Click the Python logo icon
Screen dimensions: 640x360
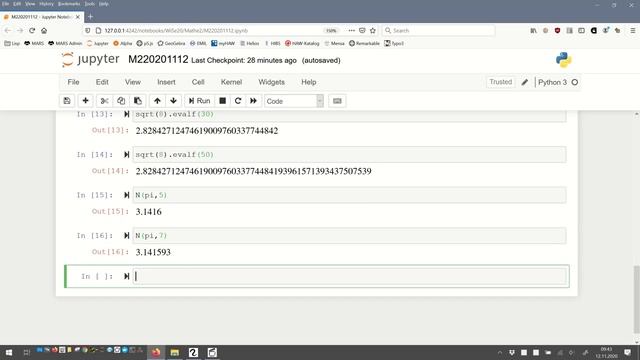564,60
